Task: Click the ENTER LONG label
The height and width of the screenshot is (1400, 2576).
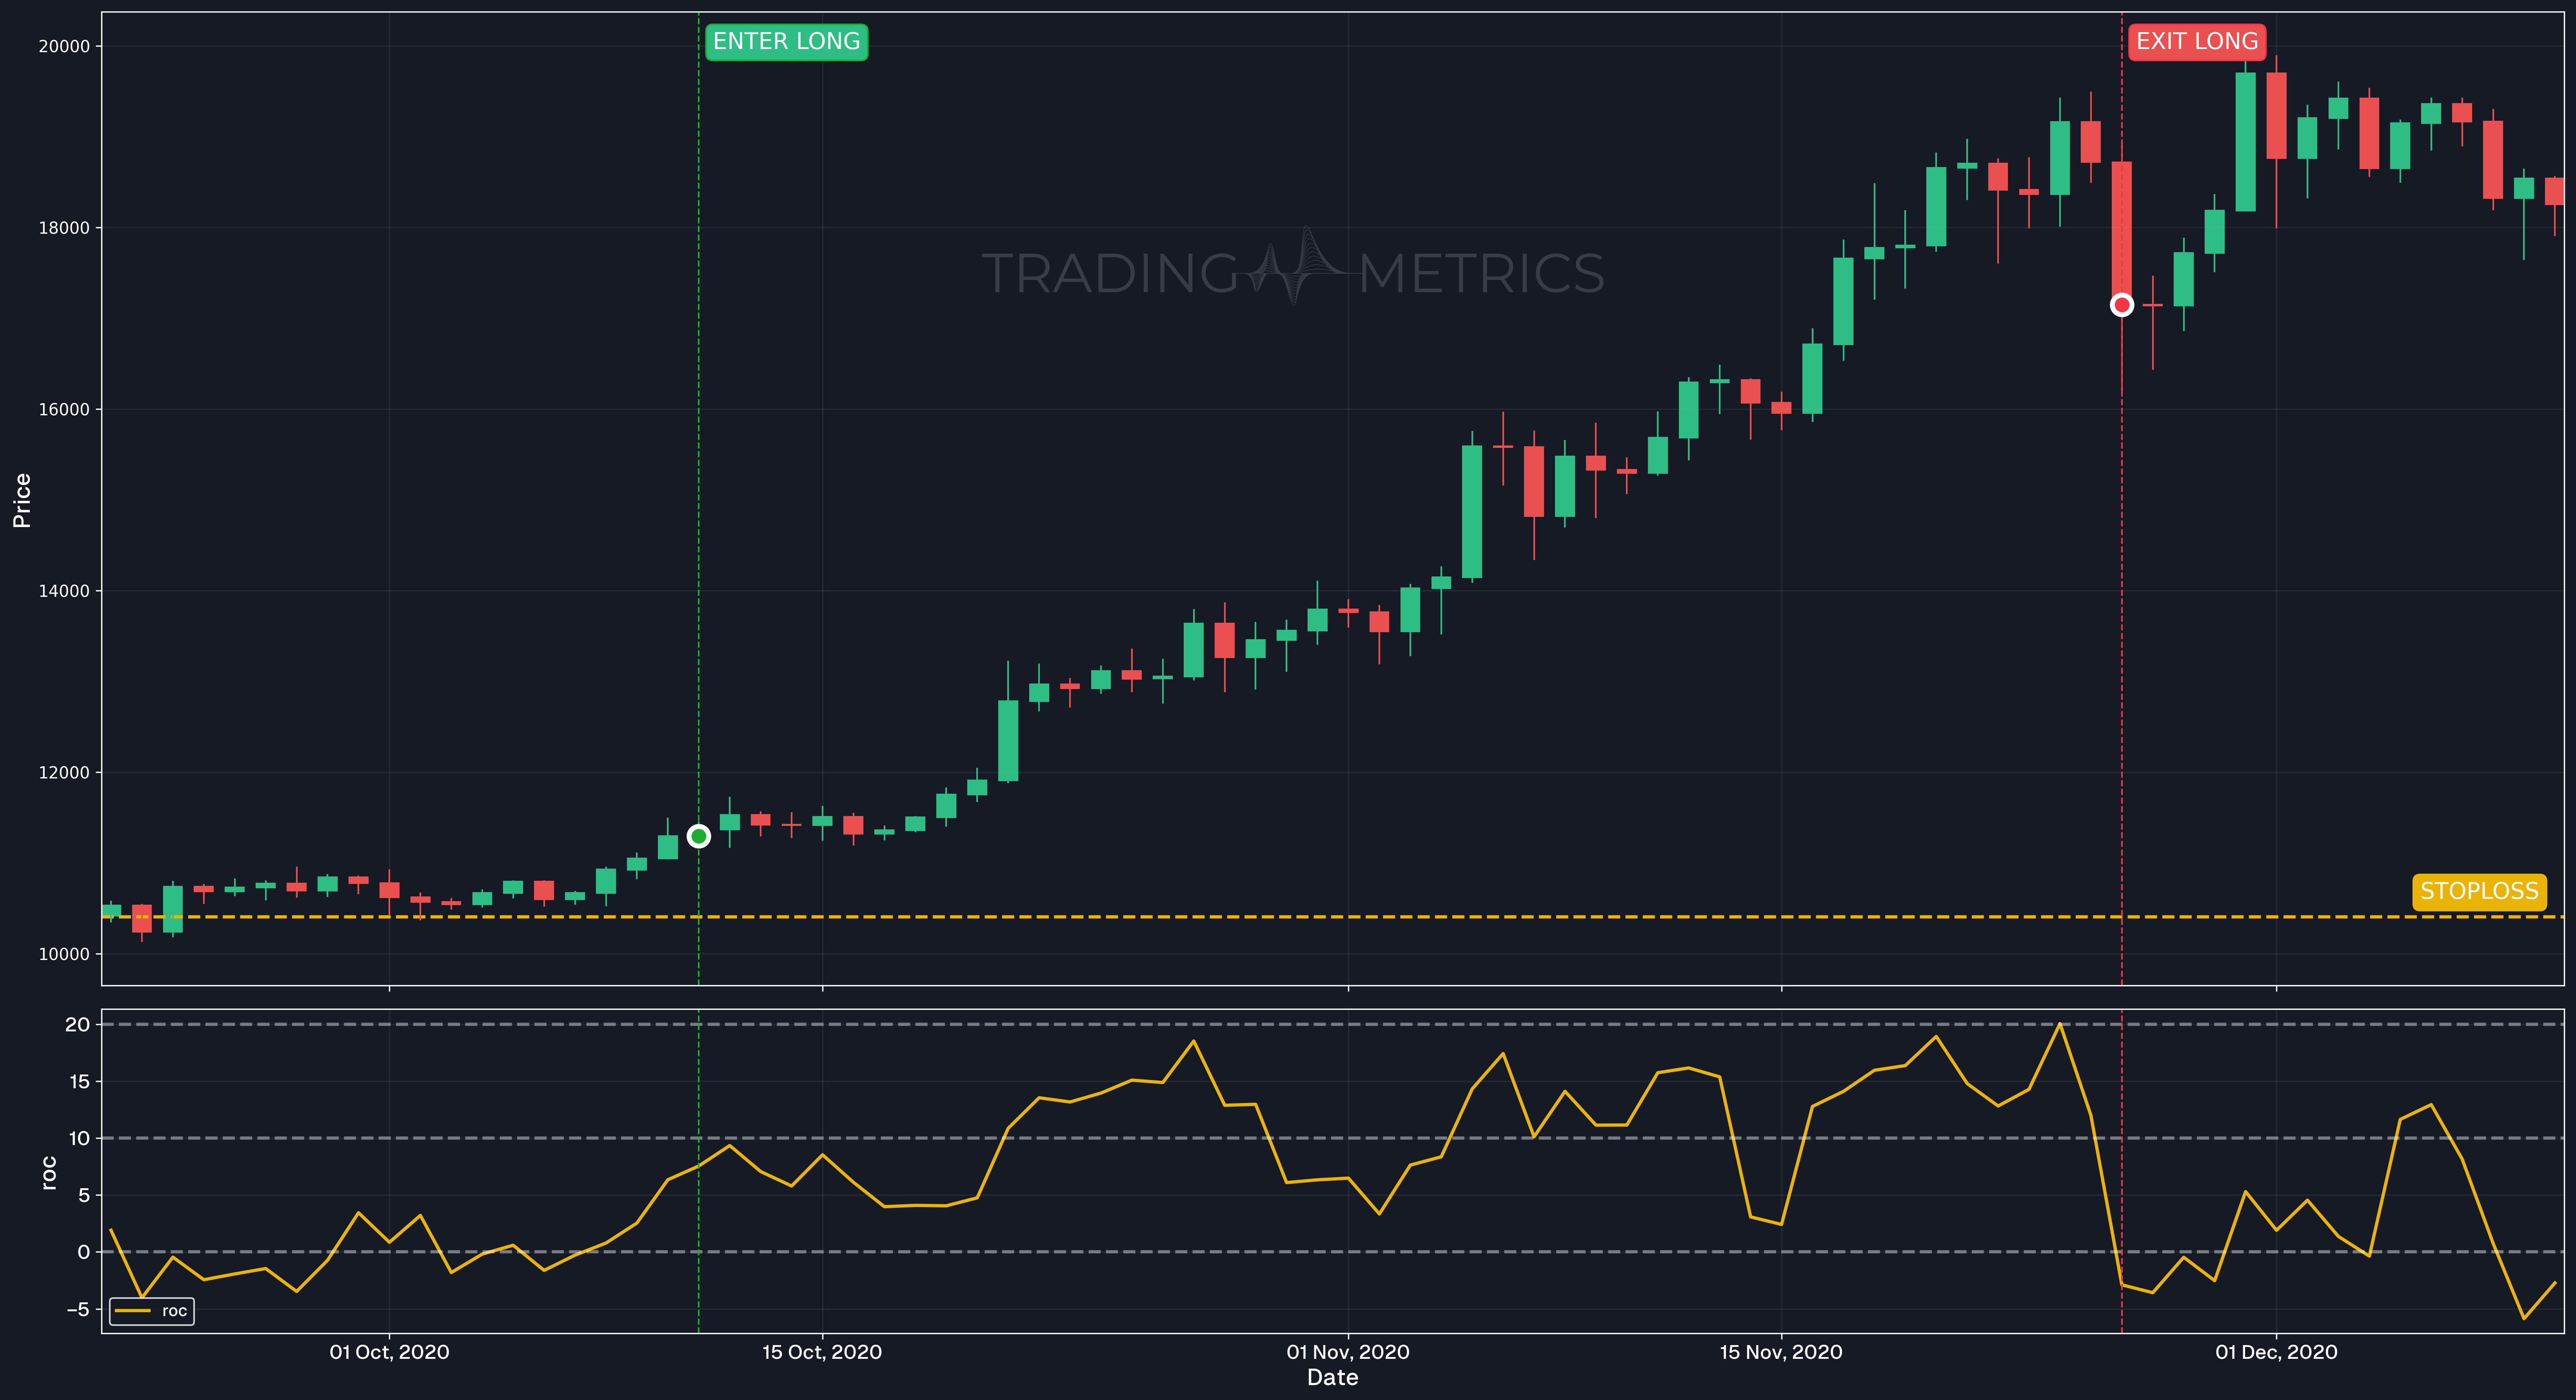Action: coord(786,42)
